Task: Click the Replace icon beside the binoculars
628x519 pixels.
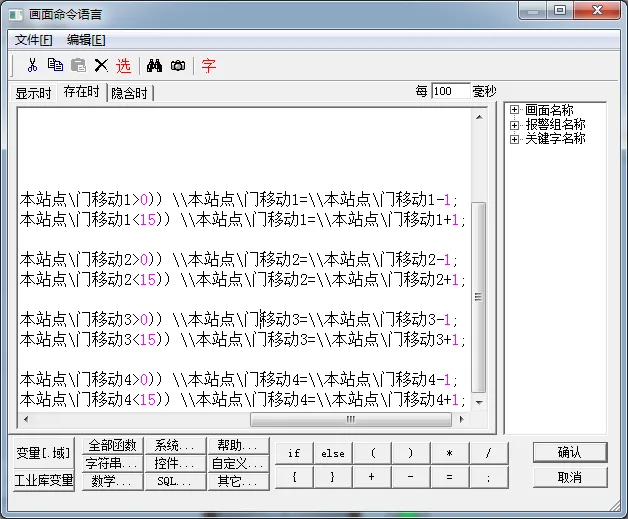Action: coord(178,65)
